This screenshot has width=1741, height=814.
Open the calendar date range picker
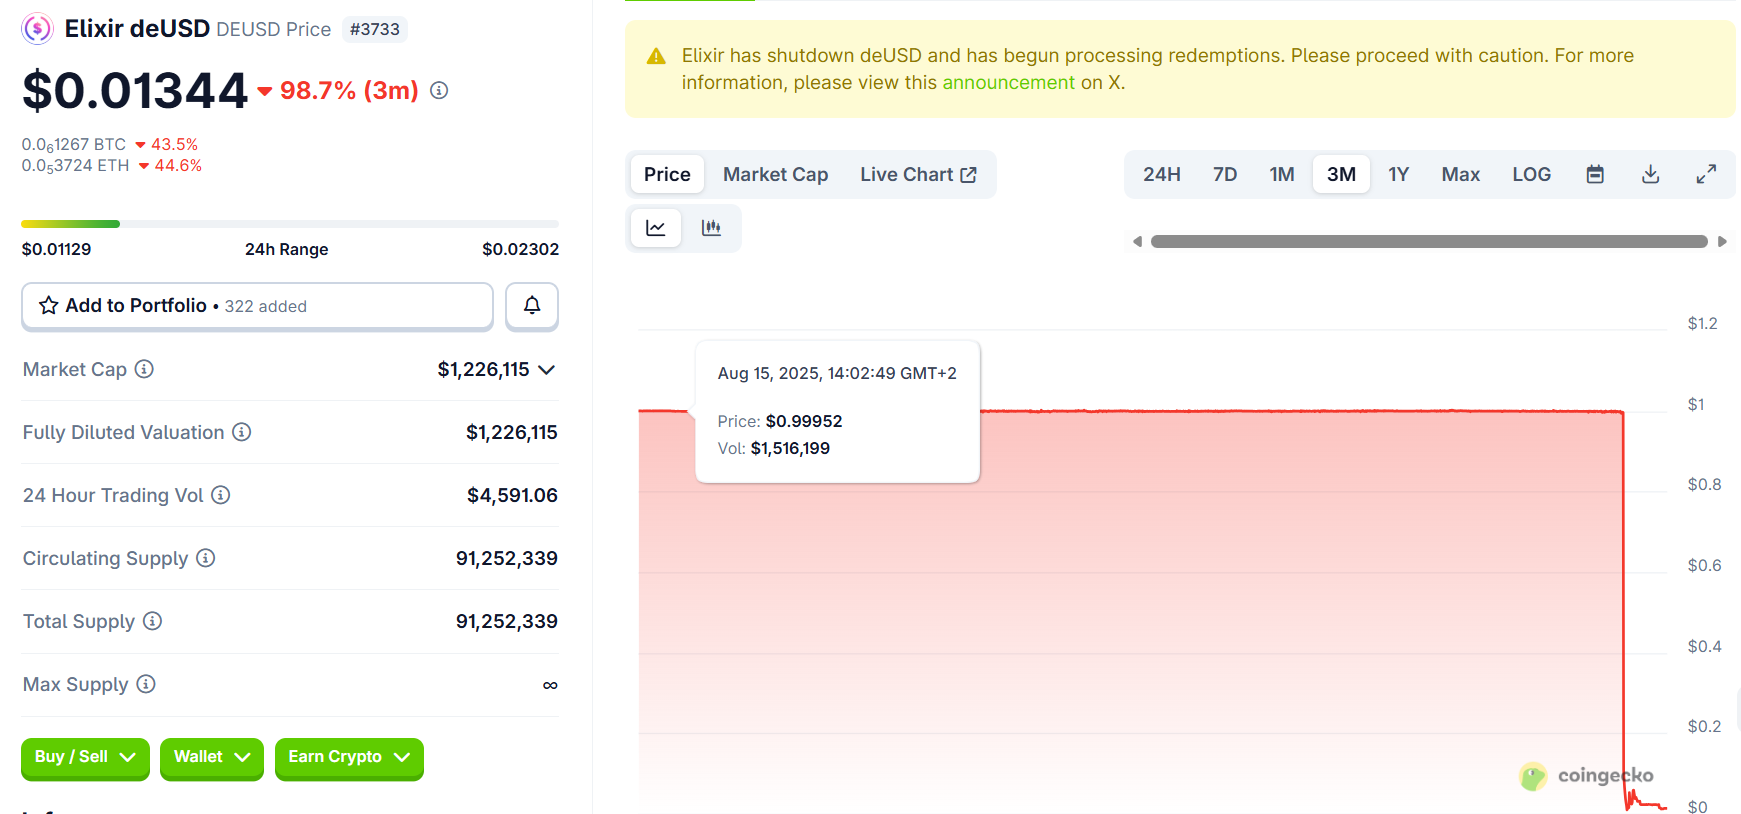pyautogui.click(x=1595, y=174)
